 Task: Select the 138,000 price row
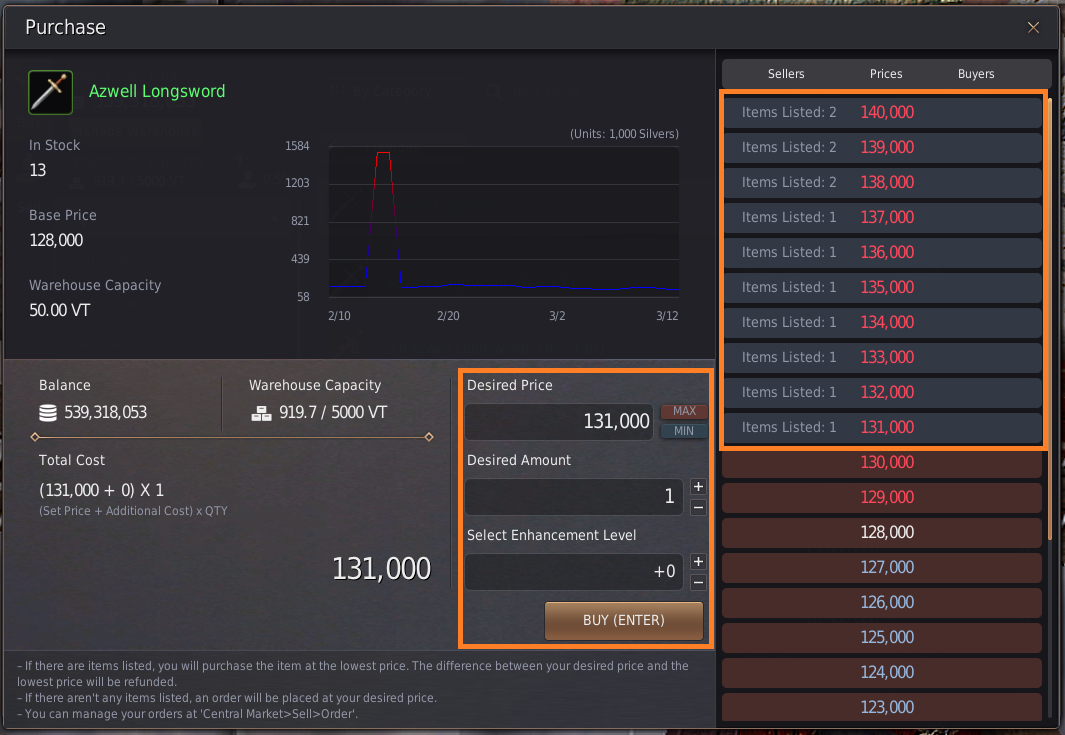pos(882,182)
